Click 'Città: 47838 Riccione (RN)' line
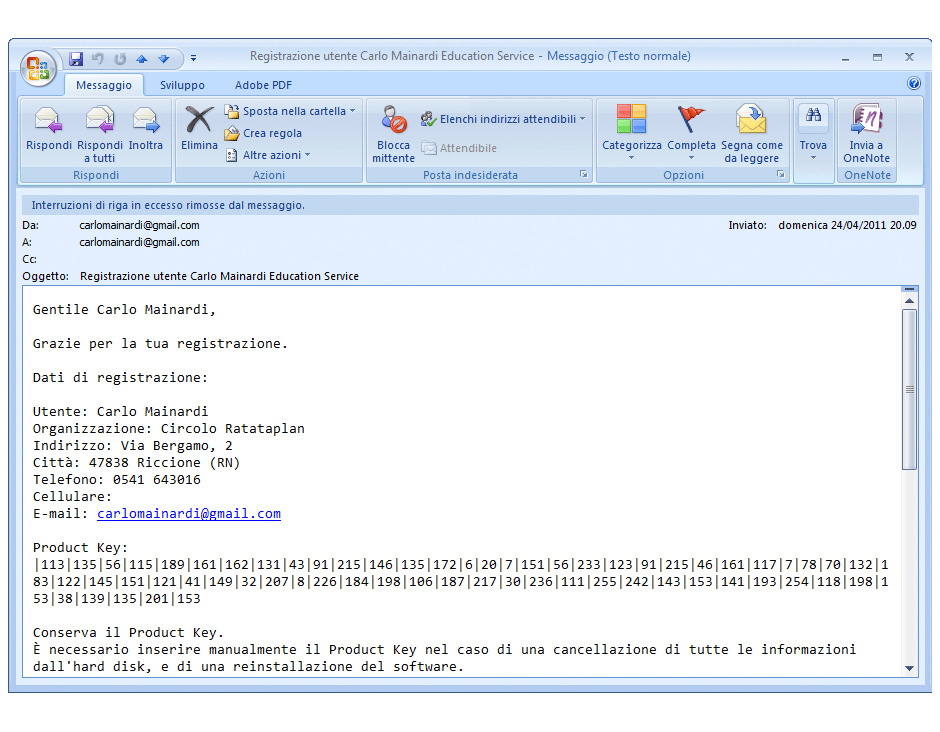The height and width of the screenshot is (732, 940). click(x=136, y=463)
